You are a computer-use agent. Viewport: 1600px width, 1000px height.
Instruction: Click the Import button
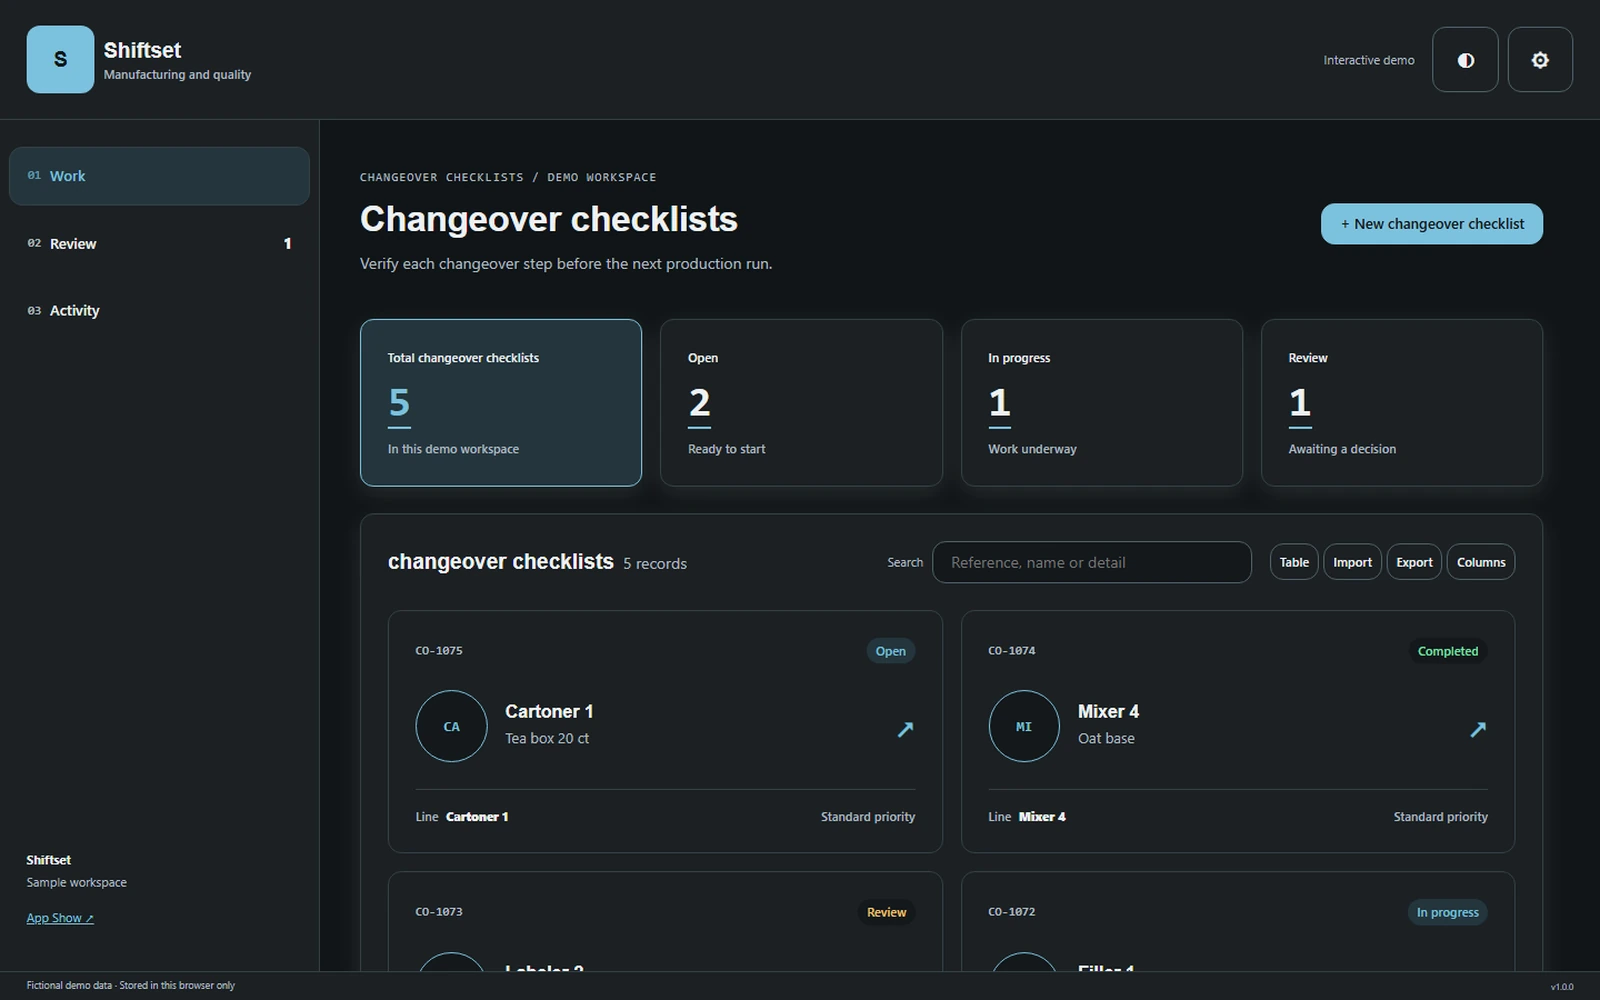[1352, 562]
